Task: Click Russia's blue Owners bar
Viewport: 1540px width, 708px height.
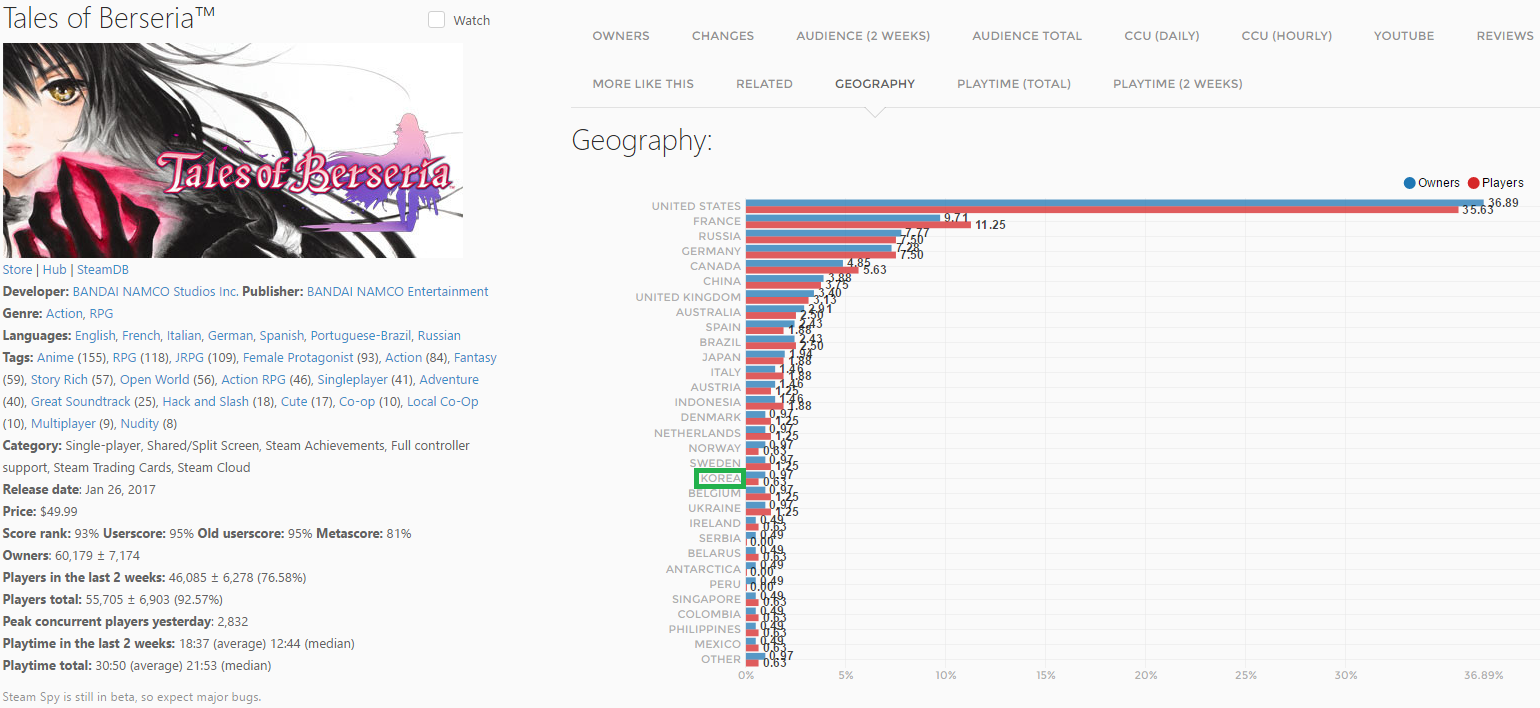Action: [824, 233]
